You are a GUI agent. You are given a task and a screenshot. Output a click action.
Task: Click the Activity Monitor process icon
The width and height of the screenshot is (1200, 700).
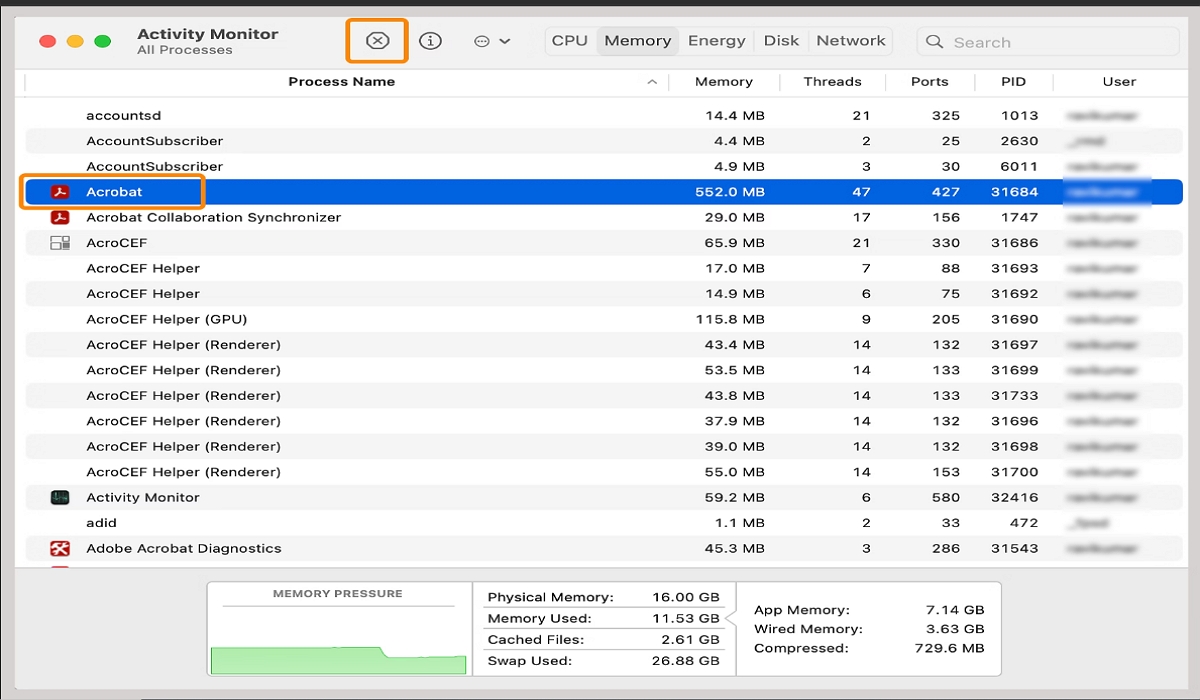pos(60,497)
